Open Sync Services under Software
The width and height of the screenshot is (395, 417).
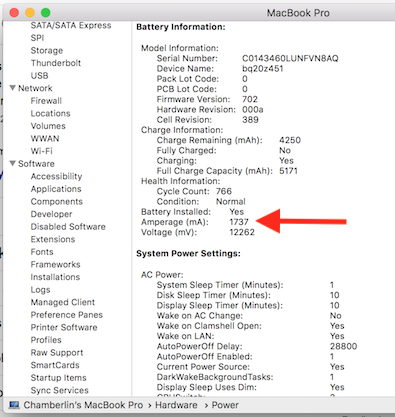pos(60,390)
